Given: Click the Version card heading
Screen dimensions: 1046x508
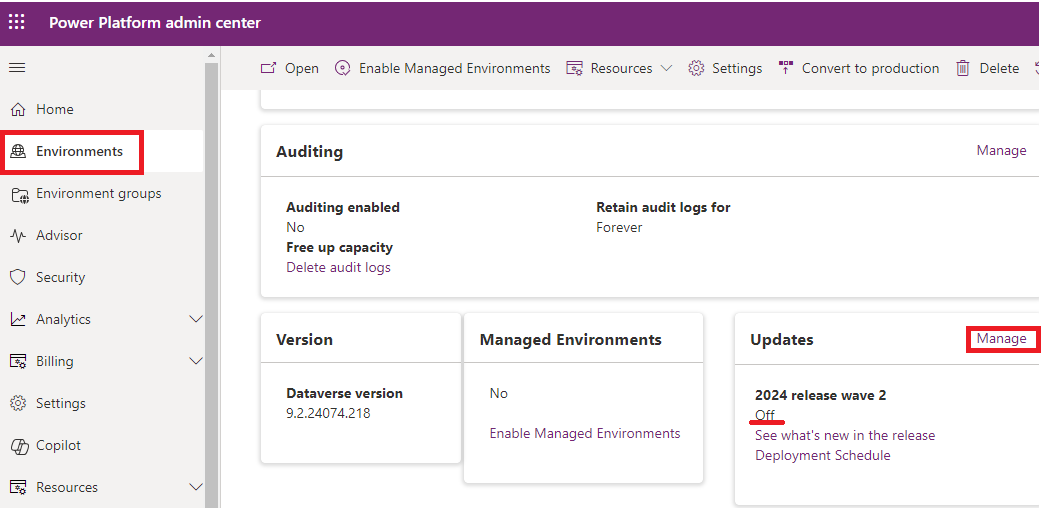Looking at the screenshot, I should pyautogui.click(x=304, y=339).
